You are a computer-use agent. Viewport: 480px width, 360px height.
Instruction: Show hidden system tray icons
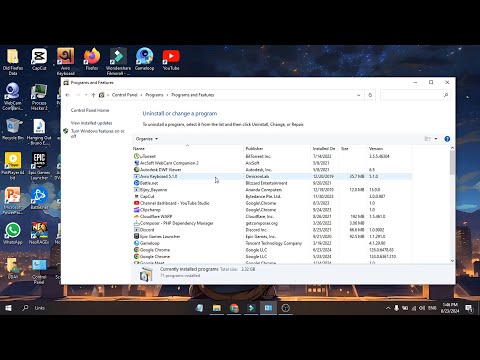tap(388, 308)
